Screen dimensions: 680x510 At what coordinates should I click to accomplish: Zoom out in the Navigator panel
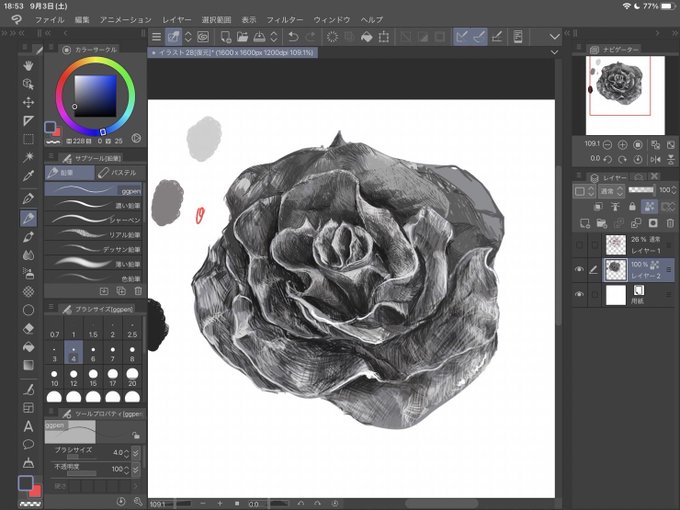tap(608, 144)
